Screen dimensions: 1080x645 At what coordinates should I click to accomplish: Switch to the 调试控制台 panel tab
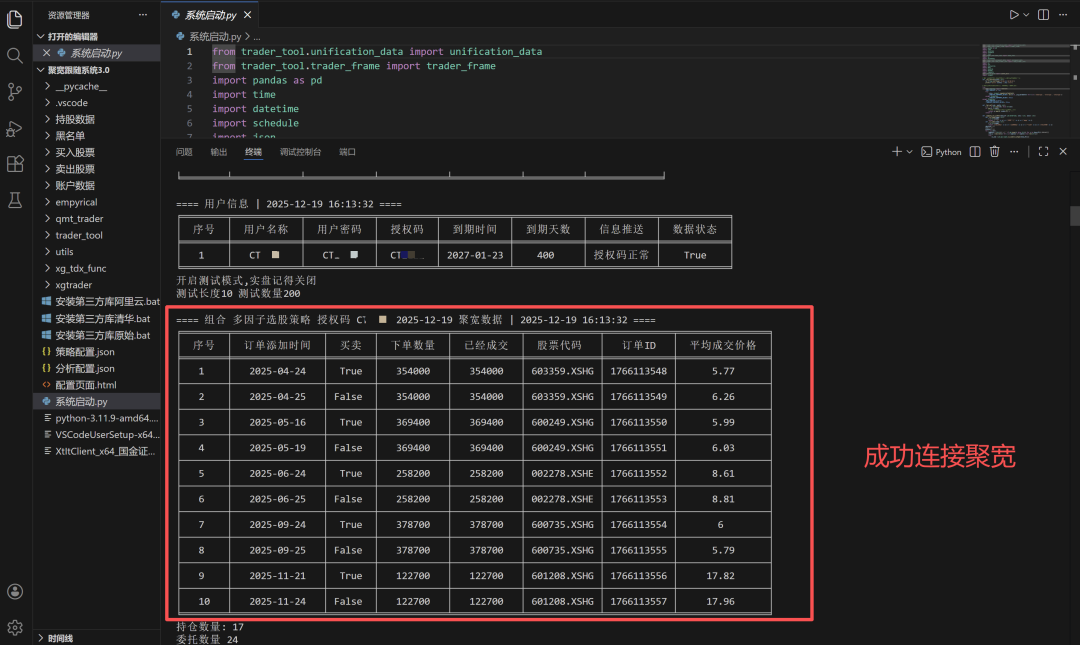point(300,152)
